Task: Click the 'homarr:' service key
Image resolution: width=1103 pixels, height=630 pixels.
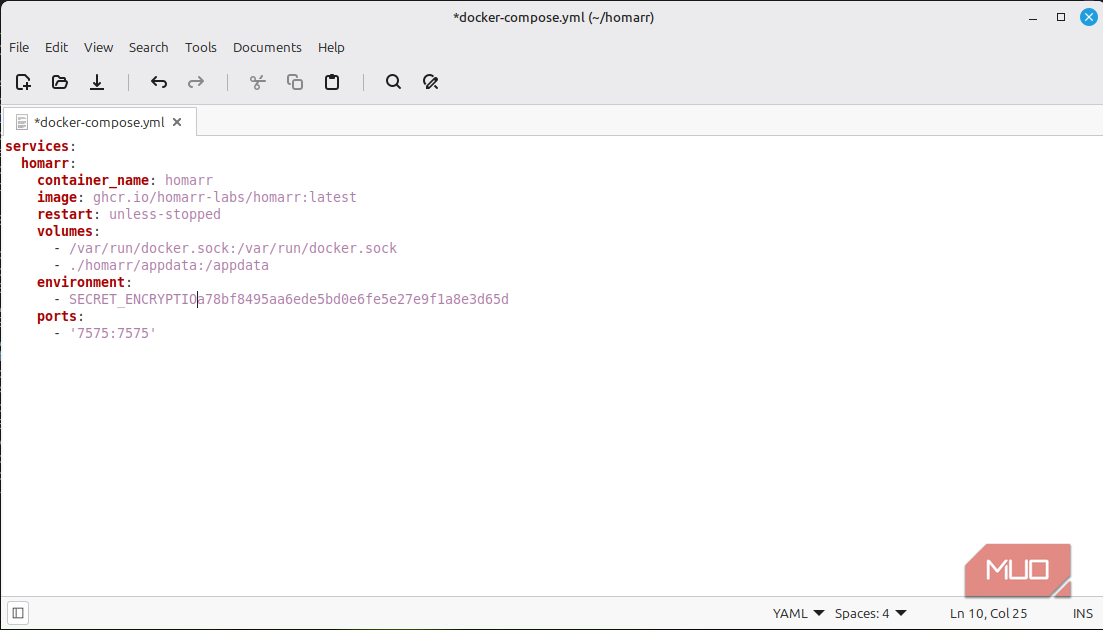Action: pos(49,163)
